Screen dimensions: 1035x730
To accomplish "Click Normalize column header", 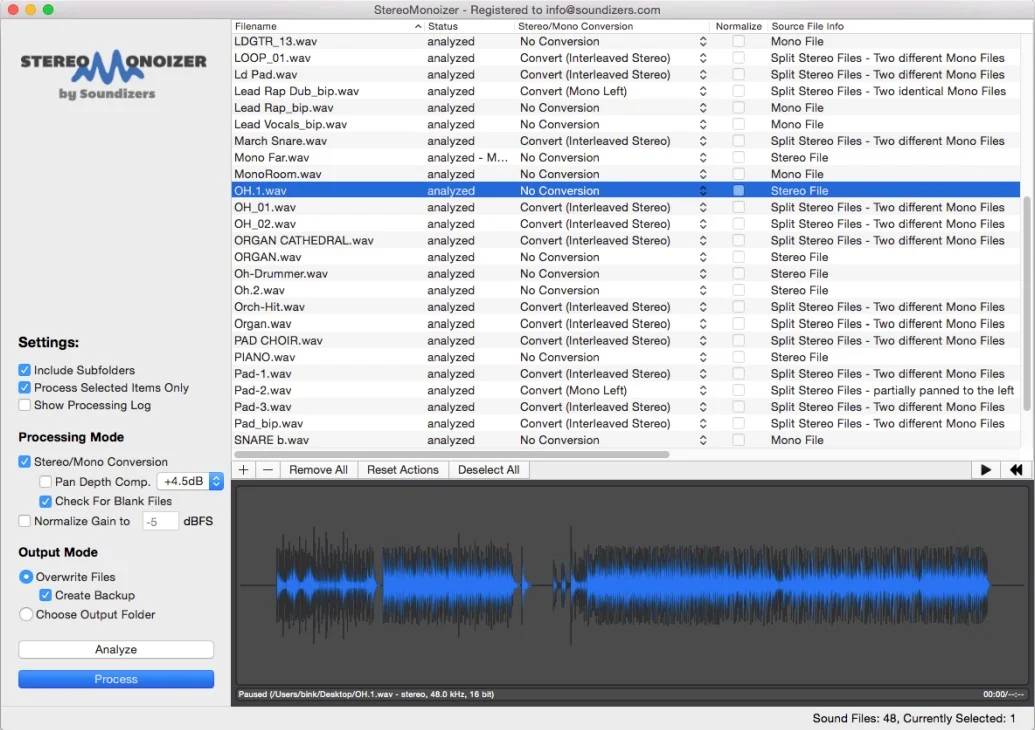I will [x=739, y=26].
